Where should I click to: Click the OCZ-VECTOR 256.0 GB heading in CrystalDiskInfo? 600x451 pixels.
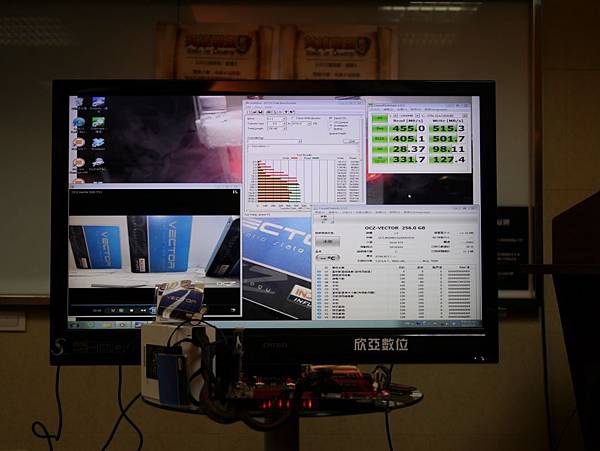(x=395, y=228)
